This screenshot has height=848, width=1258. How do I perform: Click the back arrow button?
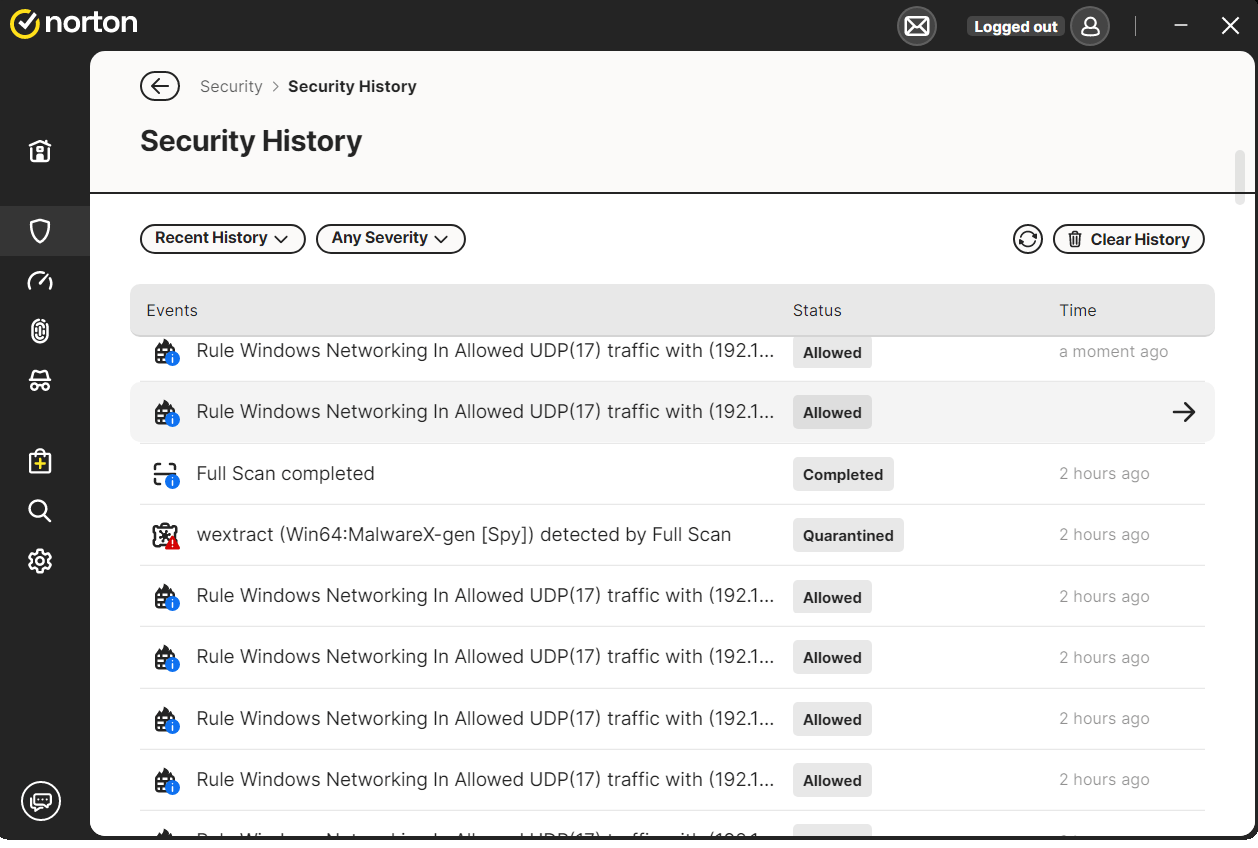160,87
